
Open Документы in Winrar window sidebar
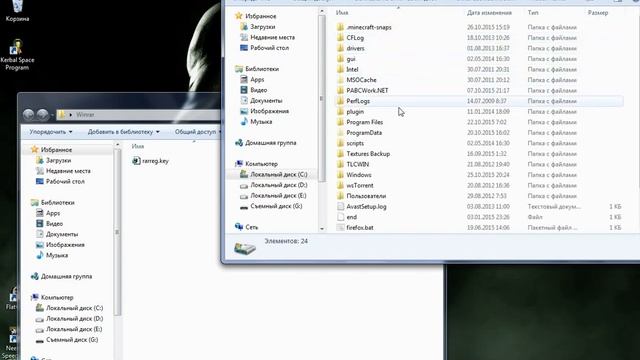(57, 235)
